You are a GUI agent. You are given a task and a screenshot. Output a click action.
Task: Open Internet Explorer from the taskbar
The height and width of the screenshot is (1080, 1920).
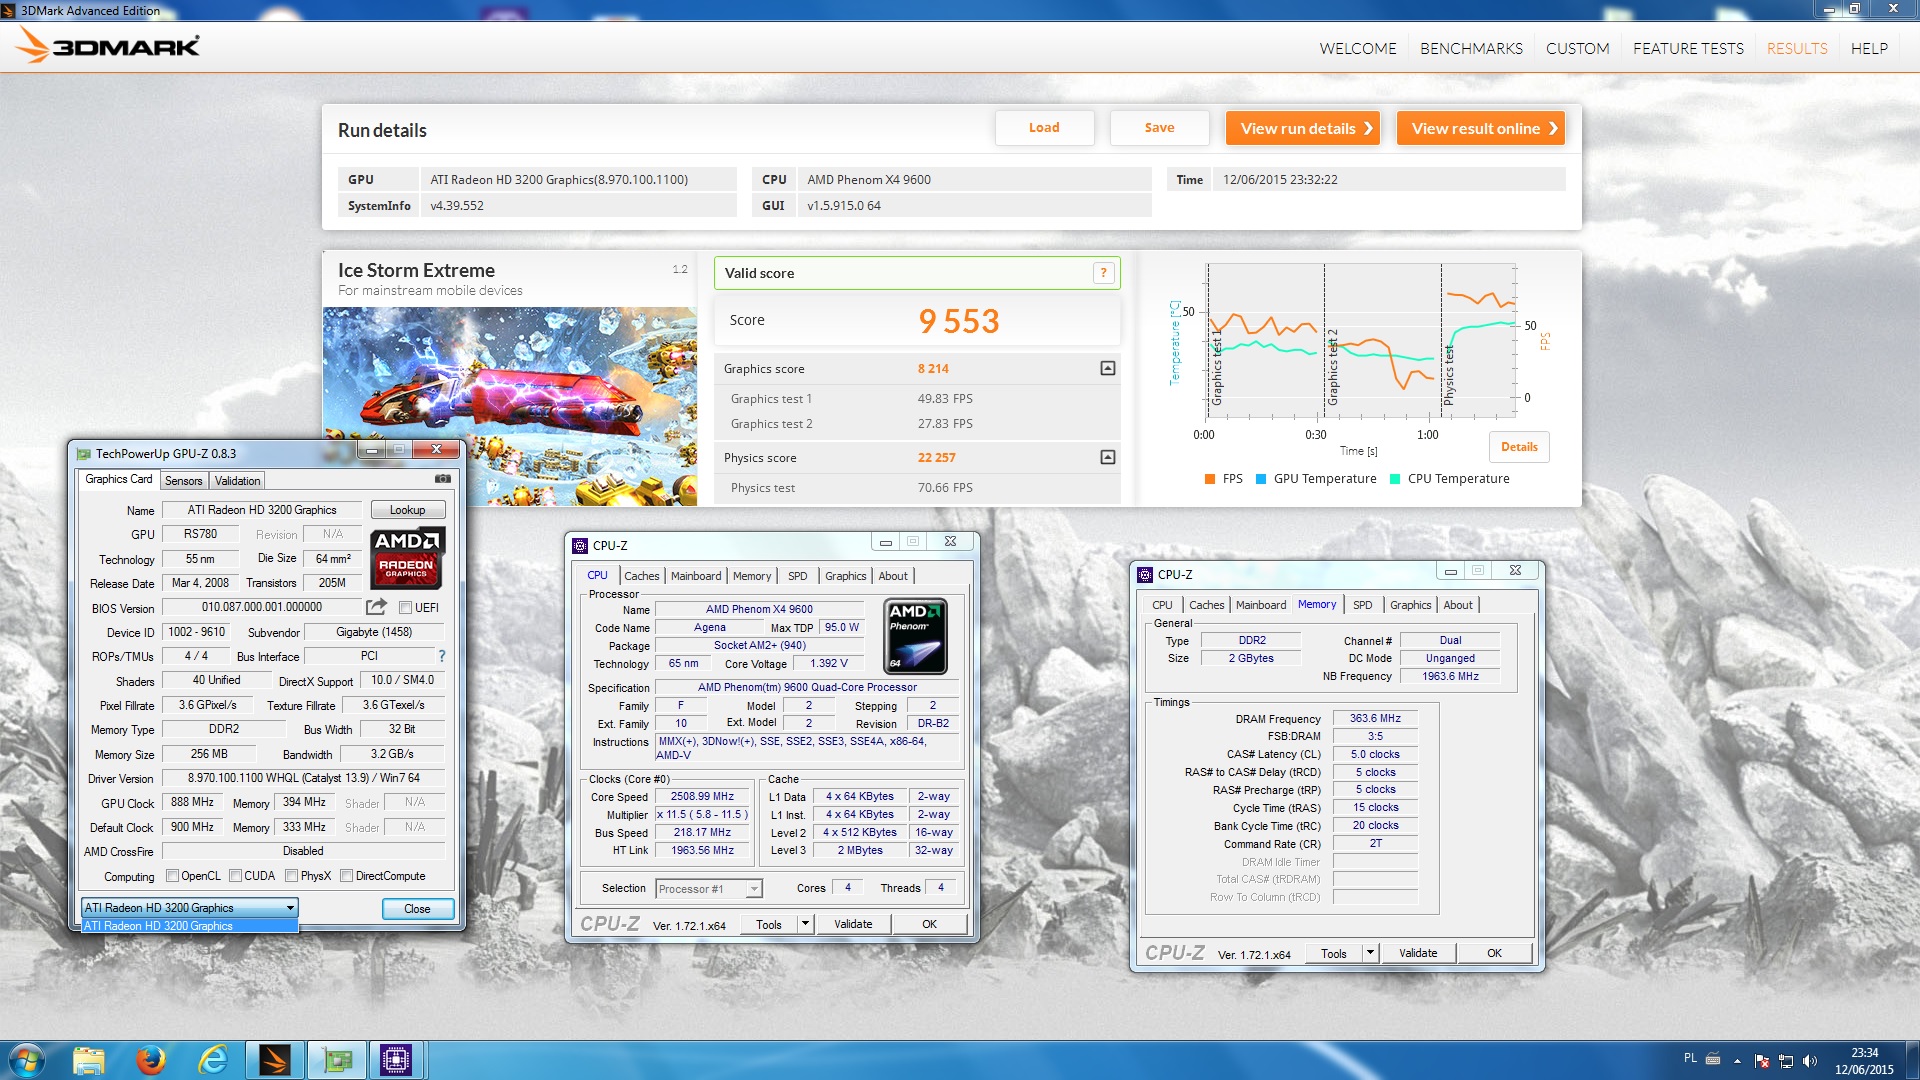213,1060
